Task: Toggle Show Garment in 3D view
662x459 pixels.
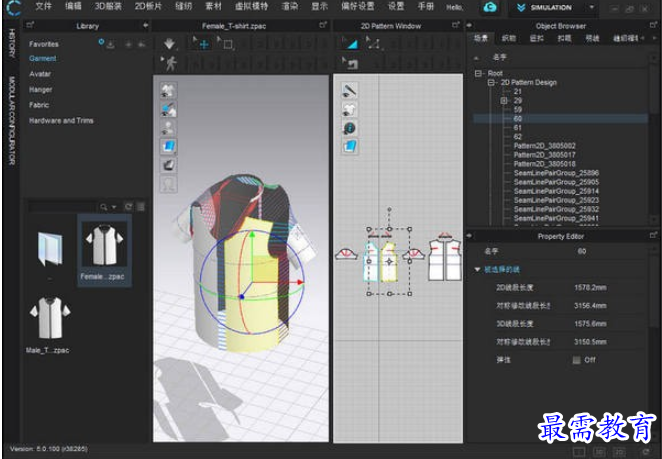Action: (169, 90)
